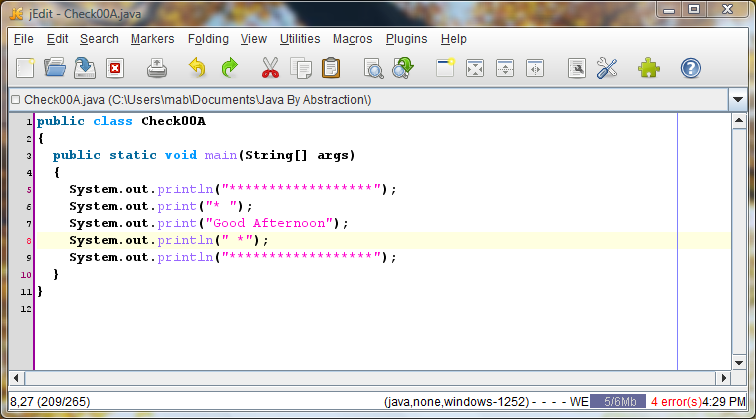Click the 4 error(s) status indicator
The width and height of the screenshot is (756, 419).
click(676, 402)
